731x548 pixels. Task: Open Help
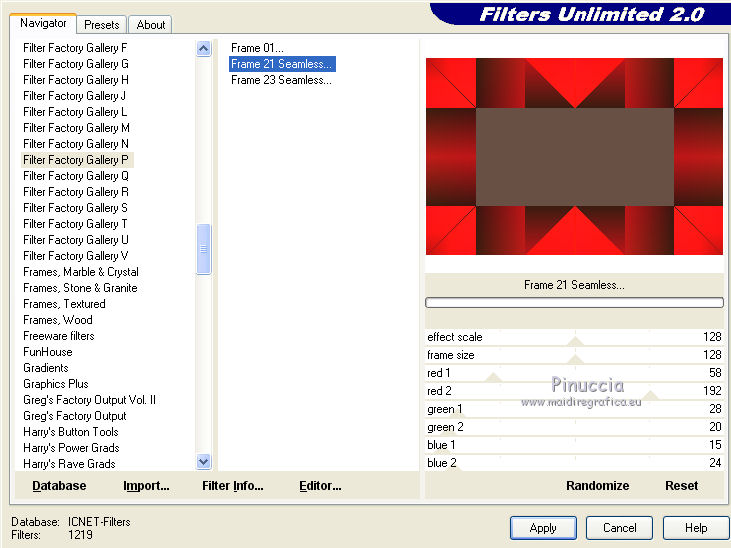pyautogui.click(x=696, y=528)
